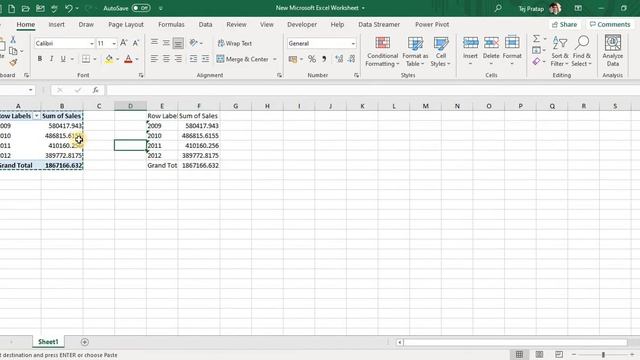Open Merge & Center dropdown arrow
The height and width of the screenshot is (360, 640).
[x=275, y=59]
